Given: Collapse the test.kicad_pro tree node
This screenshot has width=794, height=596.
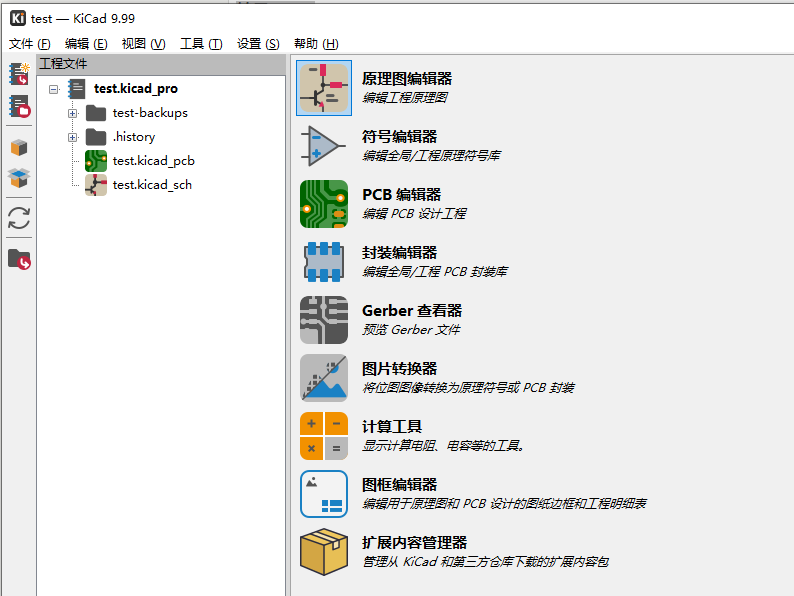Looking at the screenshot, I should point(54,89).
